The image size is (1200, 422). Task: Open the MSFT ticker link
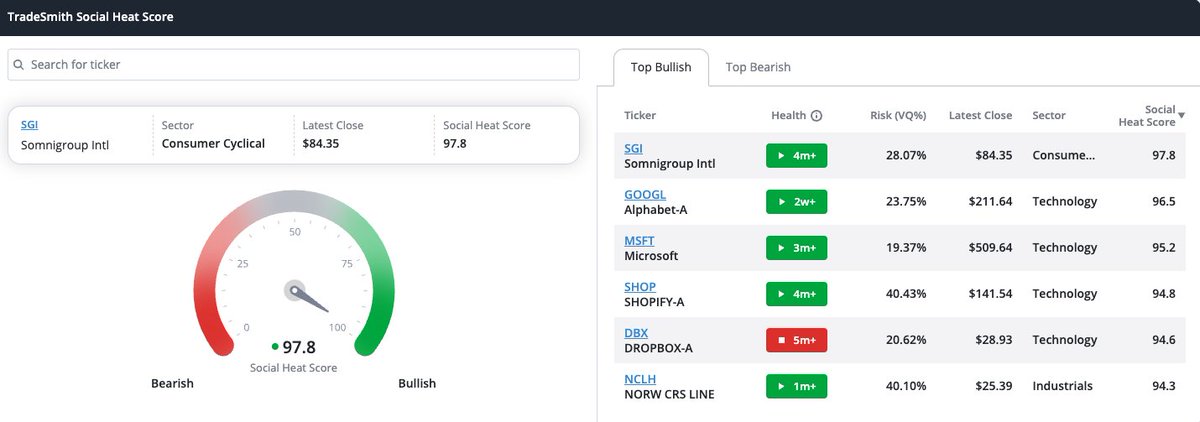(x=640, y=241)
